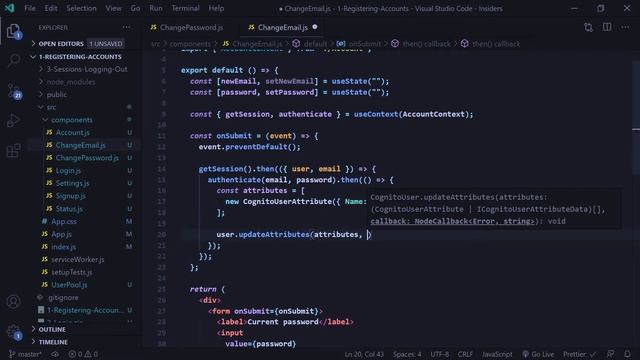Image resolution: width=640 pixels, height=360 pixels.
Task: Open Source Control view with 21 badge
Action: [13, 91]
